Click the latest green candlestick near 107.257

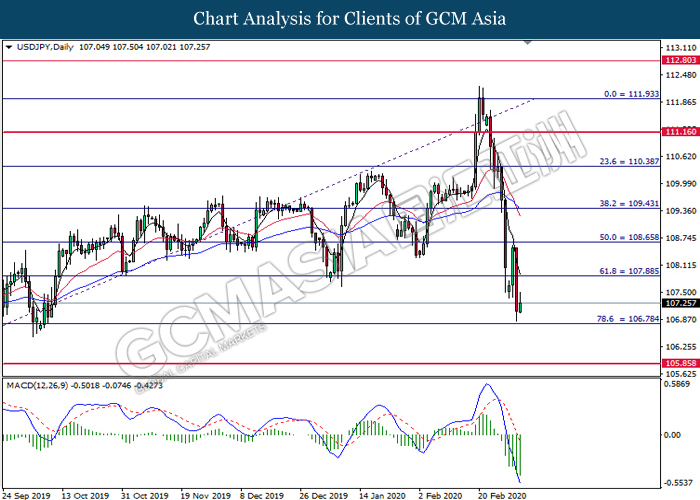click(520, 308)
